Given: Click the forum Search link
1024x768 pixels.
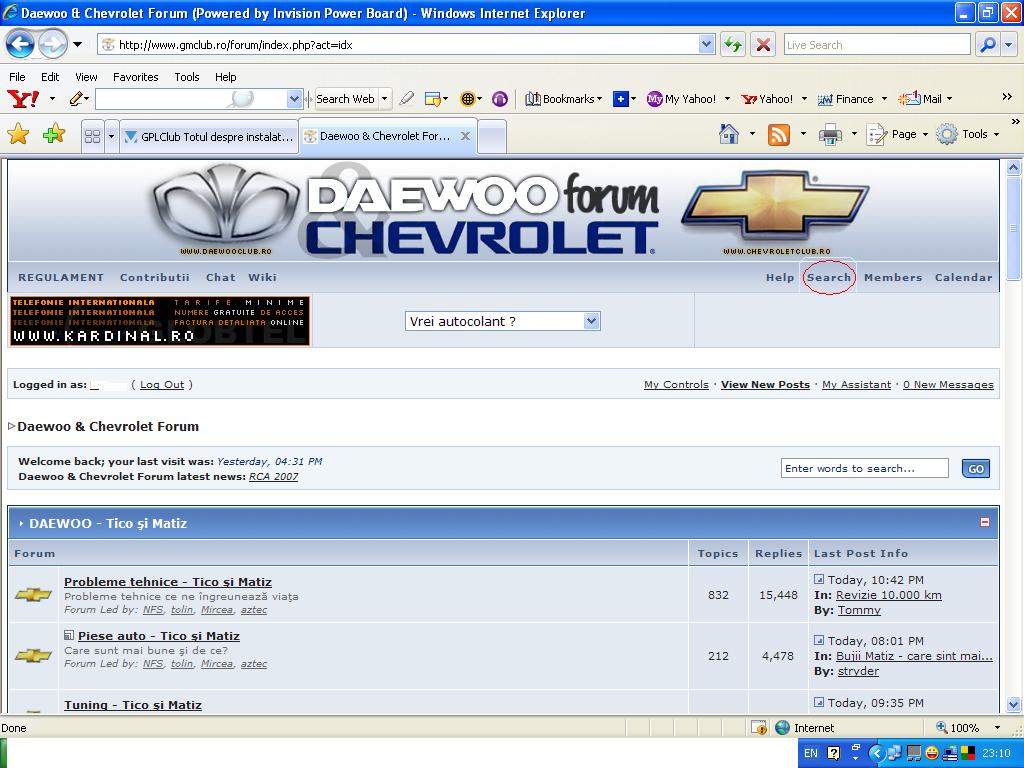Looking at the screenshot, I should coord(829,278).
